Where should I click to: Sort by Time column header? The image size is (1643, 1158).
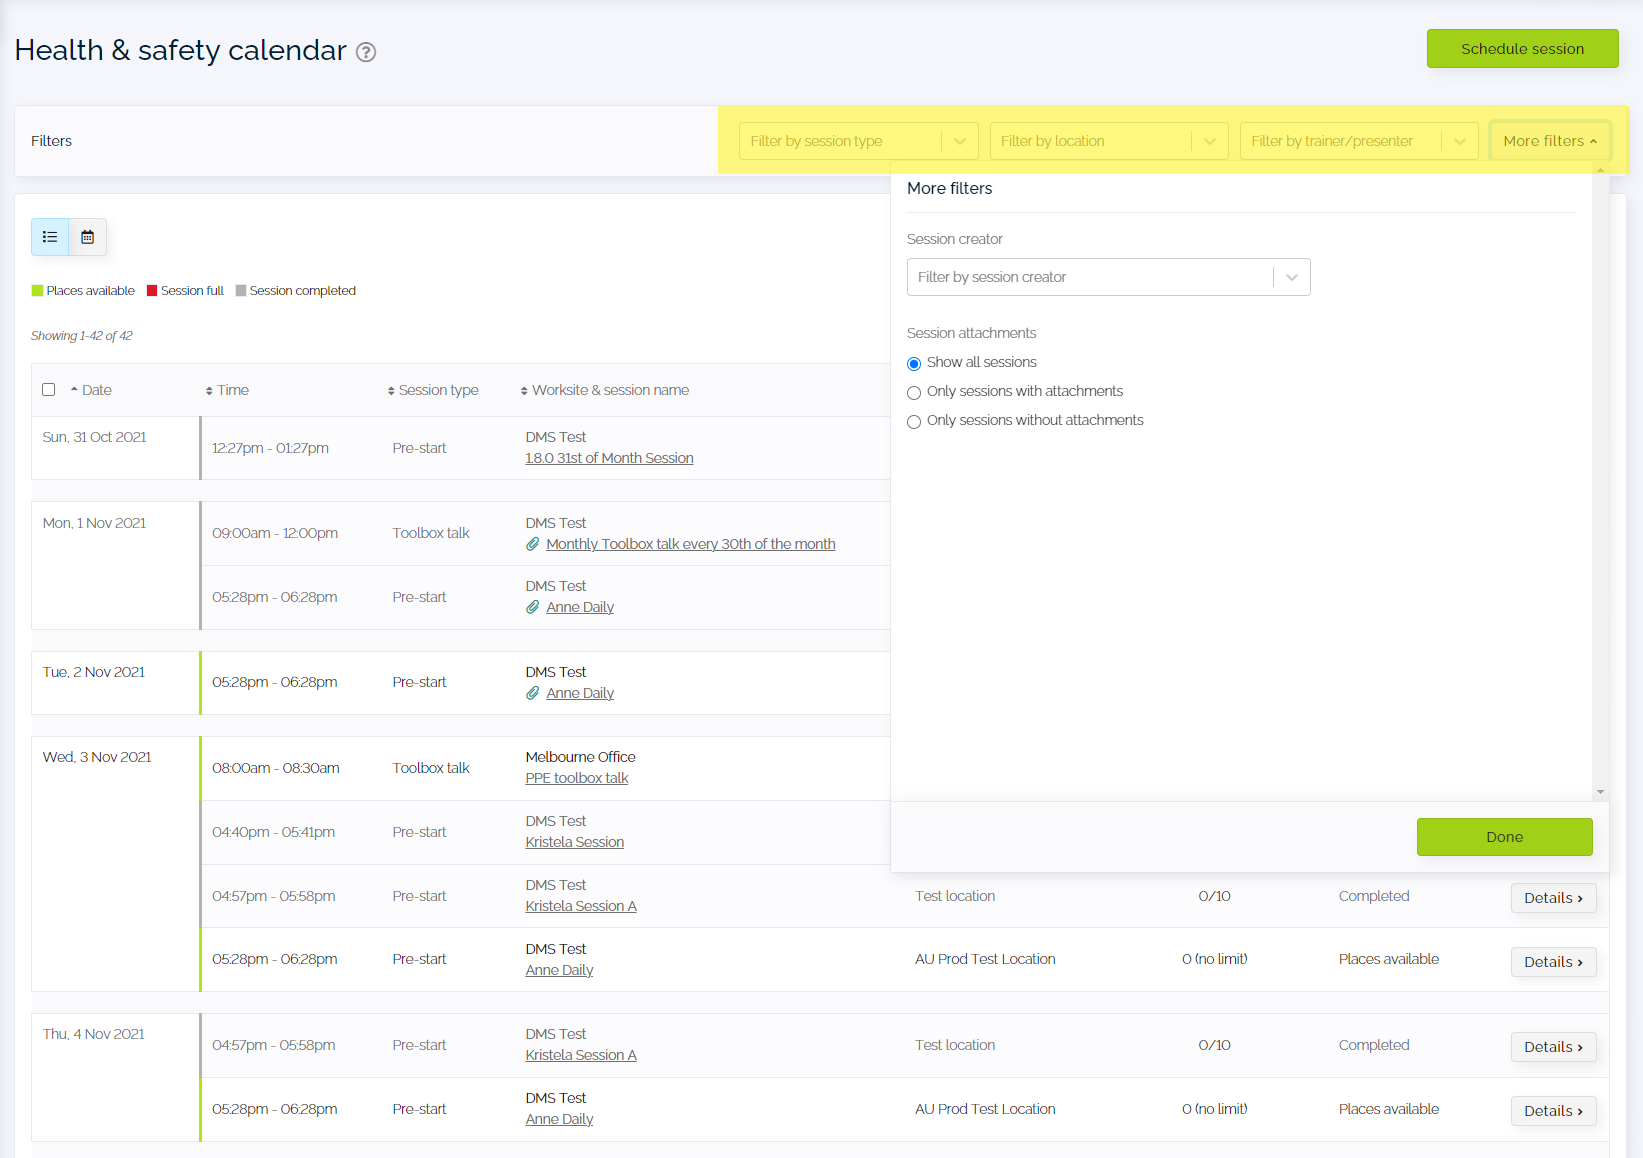227,390
